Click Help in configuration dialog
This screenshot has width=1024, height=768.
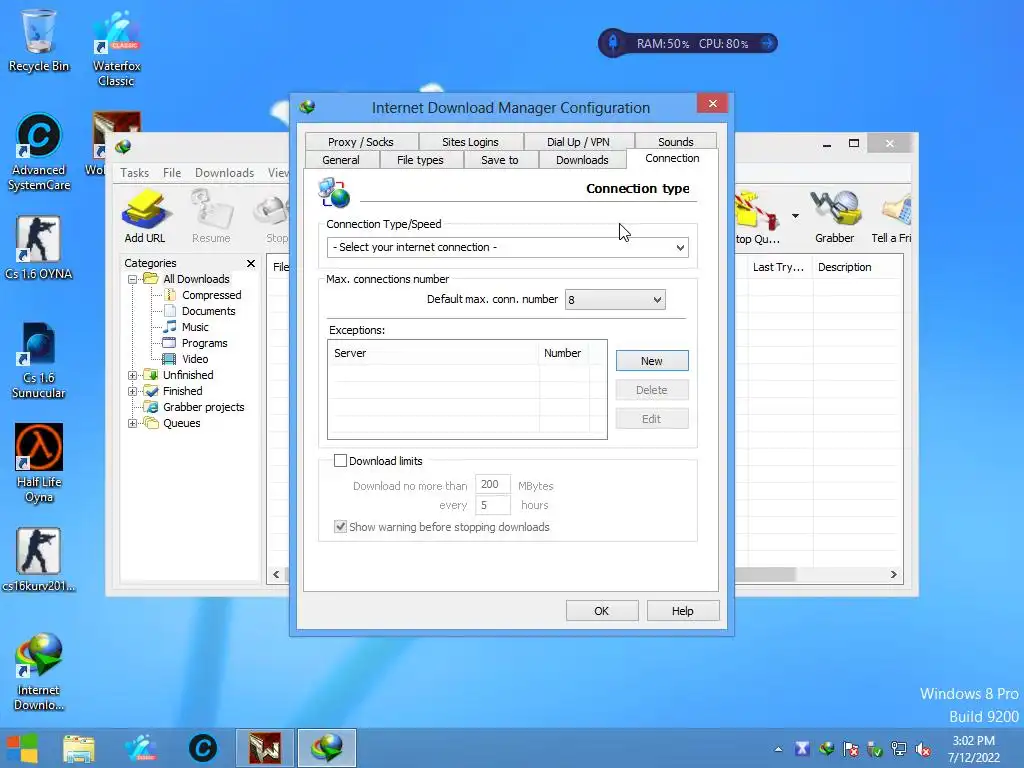(682, 611)
